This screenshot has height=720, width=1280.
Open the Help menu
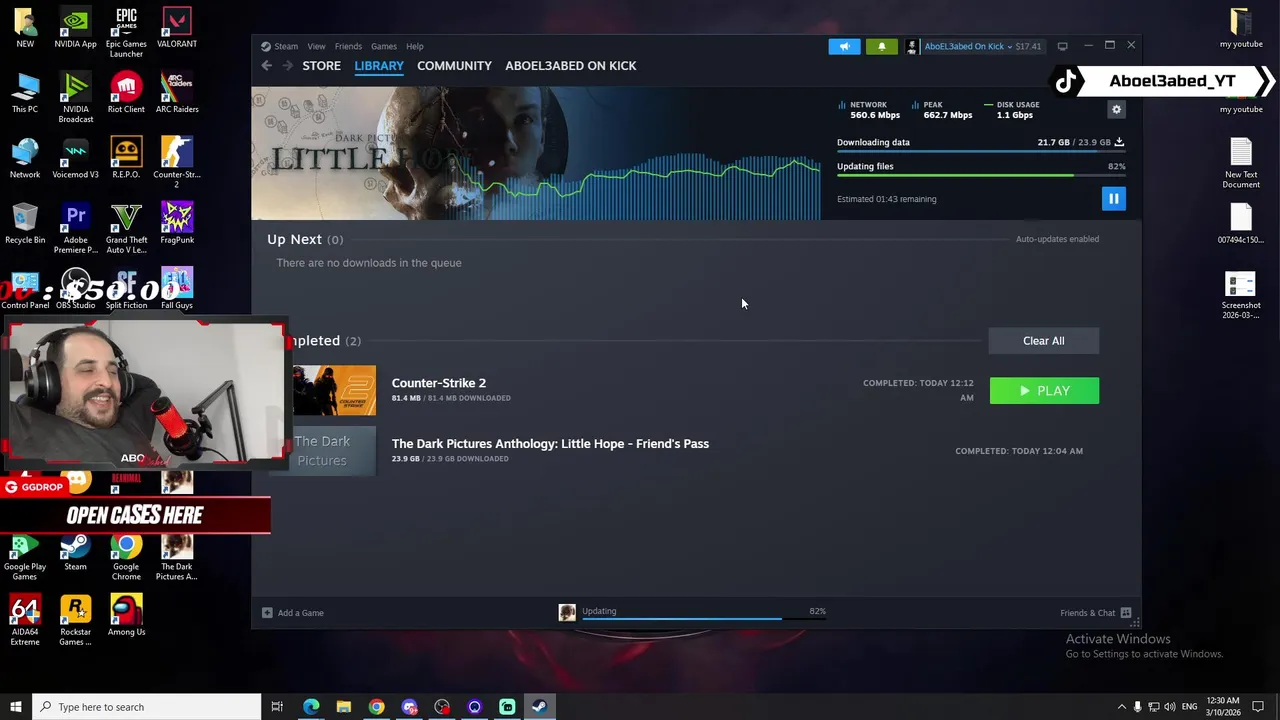[x=414, y=46]
